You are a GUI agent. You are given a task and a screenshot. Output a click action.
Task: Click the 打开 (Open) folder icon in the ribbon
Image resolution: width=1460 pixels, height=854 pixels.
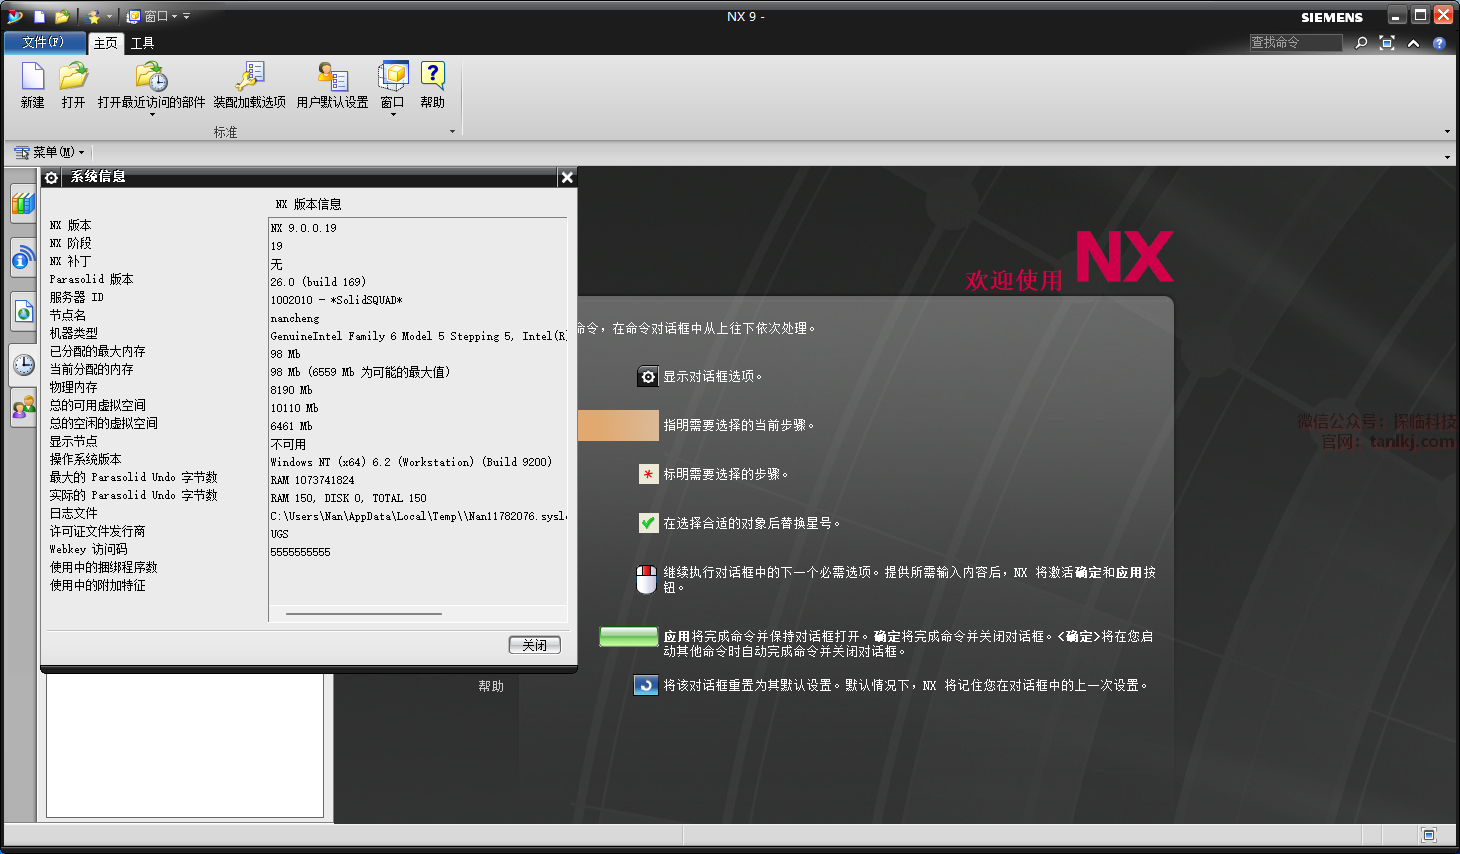(73, 77)
